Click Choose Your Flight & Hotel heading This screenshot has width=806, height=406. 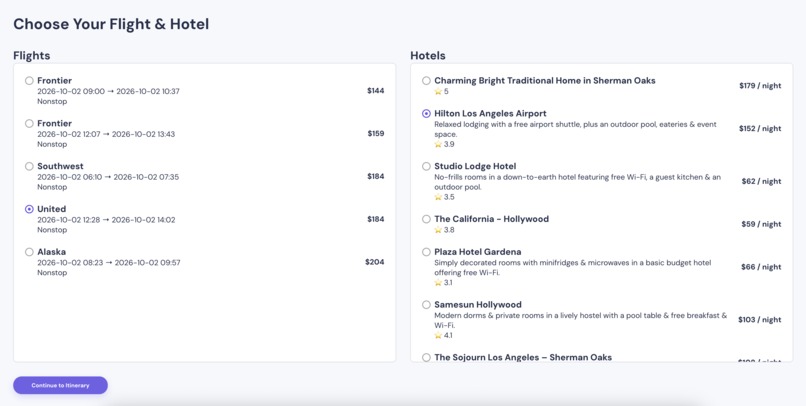point(111,24)
